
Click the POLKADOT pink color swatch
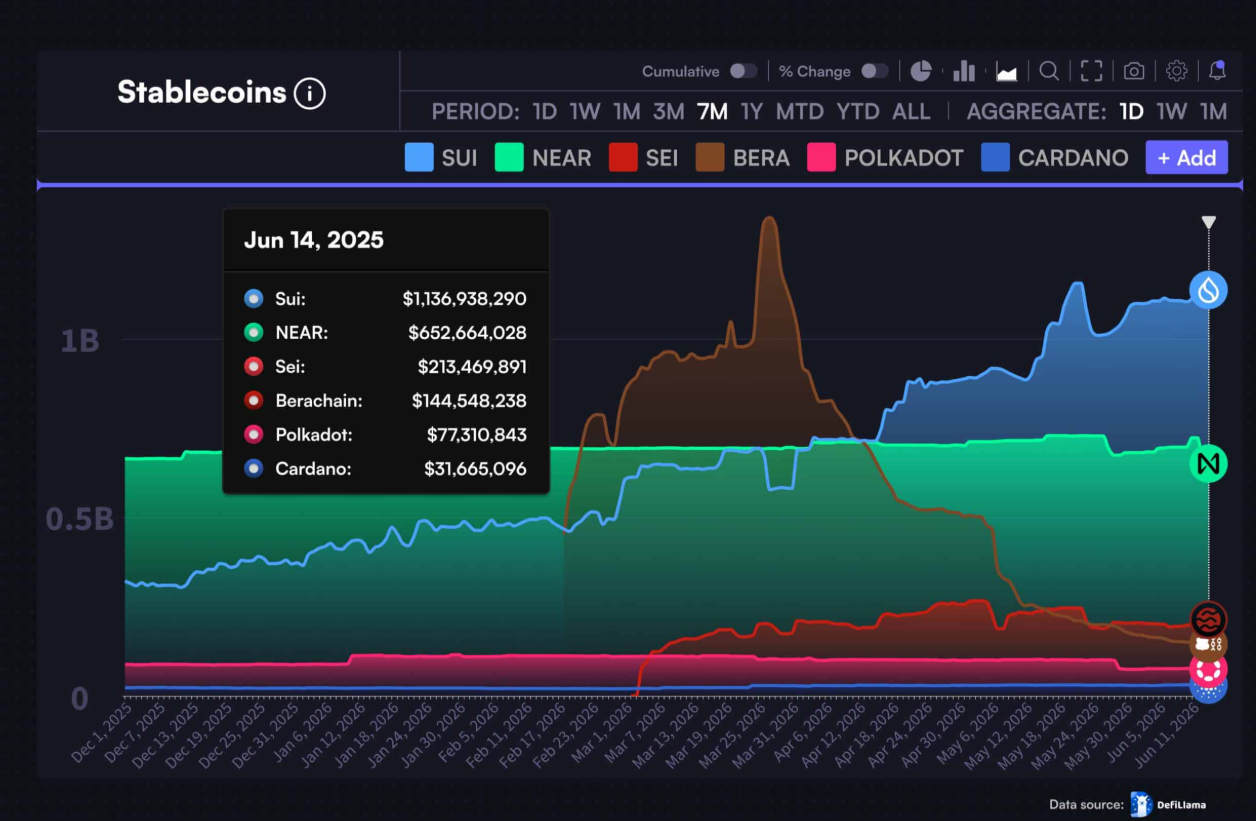click(x=821, y=158)
